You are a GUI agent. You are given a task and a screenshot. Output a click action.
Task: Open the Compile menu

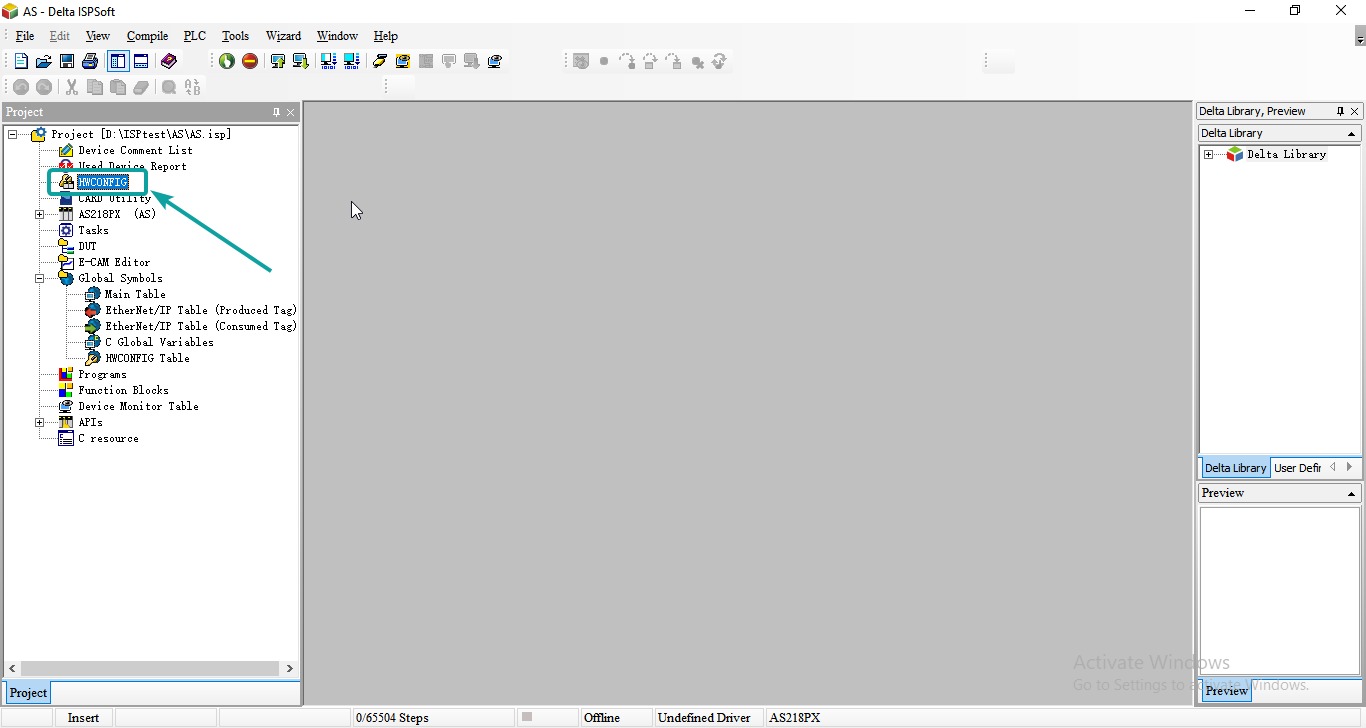[147, 36]
